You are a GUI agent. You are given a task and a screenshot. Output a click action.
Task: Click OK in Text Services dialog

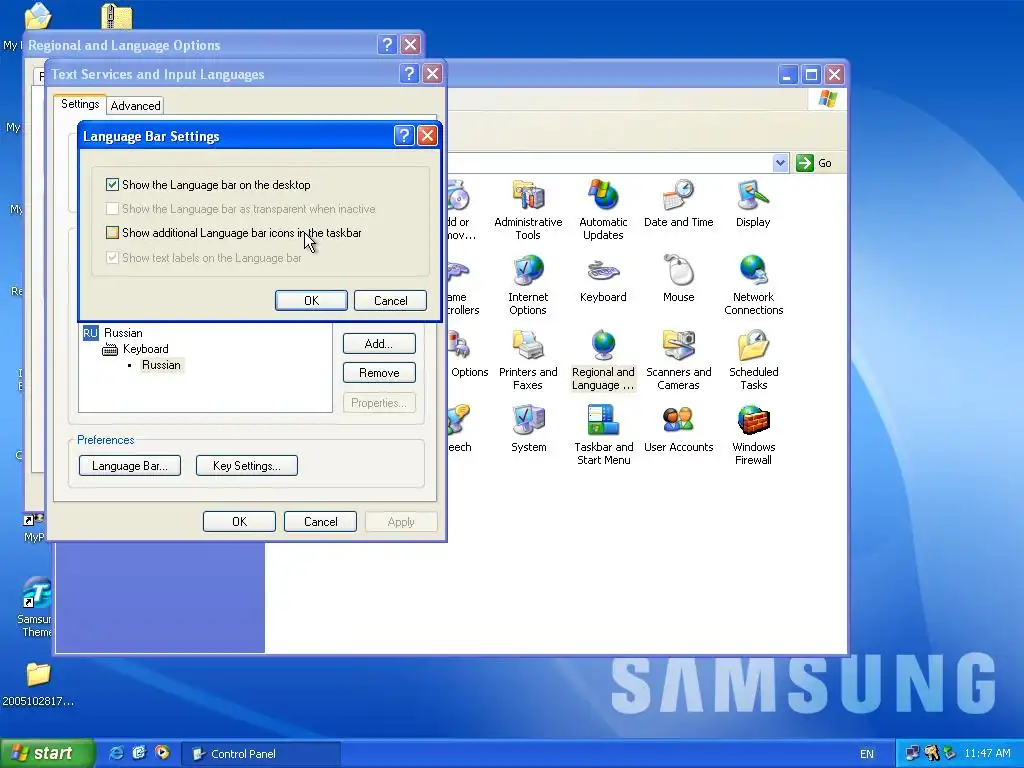[239, 522]
